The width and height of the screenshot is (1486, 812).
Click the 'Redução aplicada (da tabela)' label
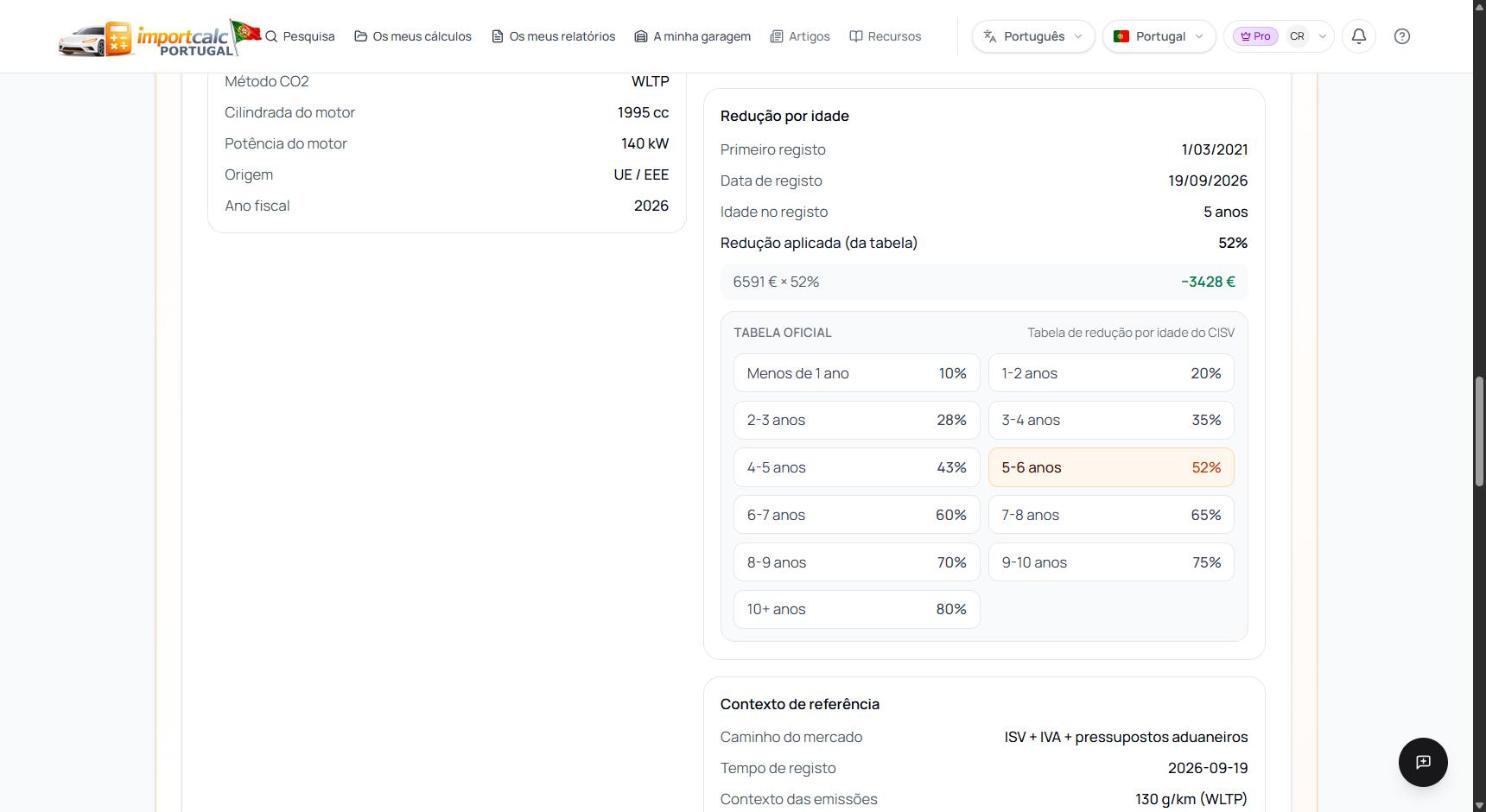819,243
